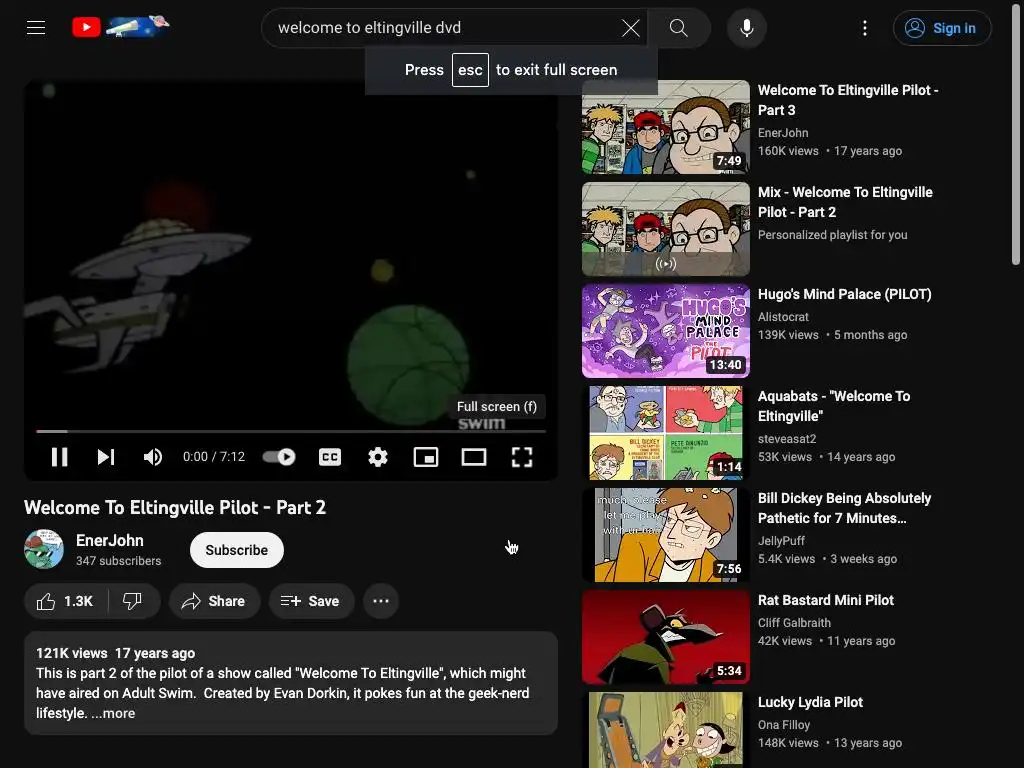The width and height of the screenshot is (1024, 768).
Task: Enable miniplayer mode
Action: pyautogui.click(x=426, y=456)
